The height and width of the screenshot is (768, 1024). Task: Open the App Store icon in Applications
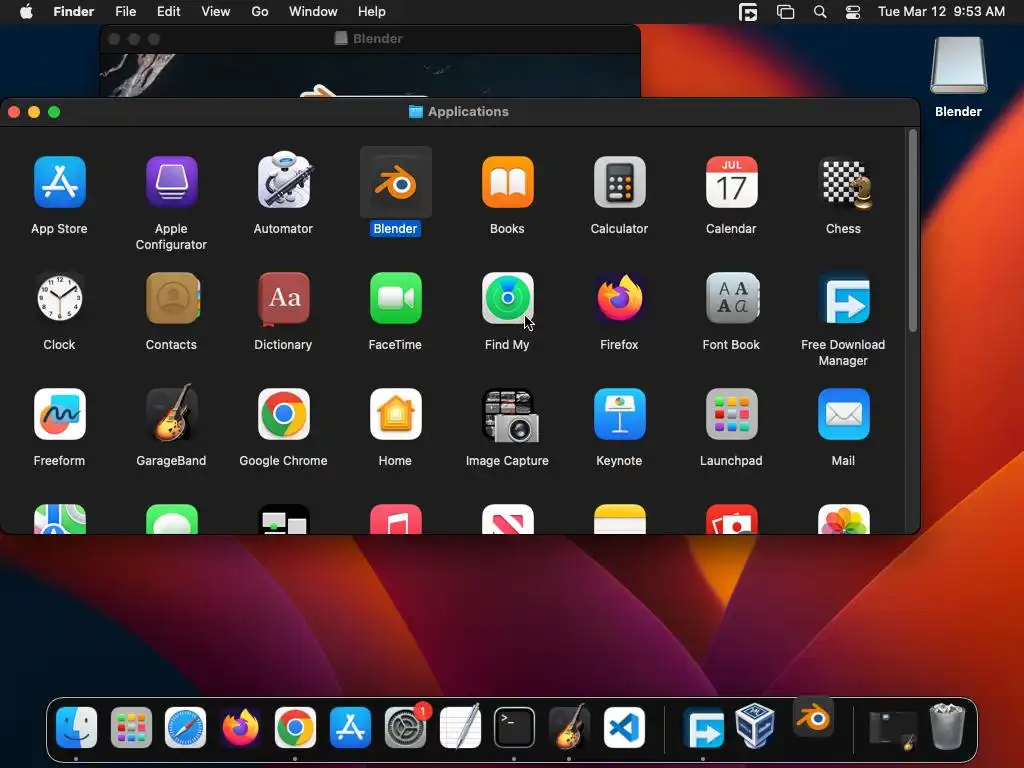tap(59, 182)
